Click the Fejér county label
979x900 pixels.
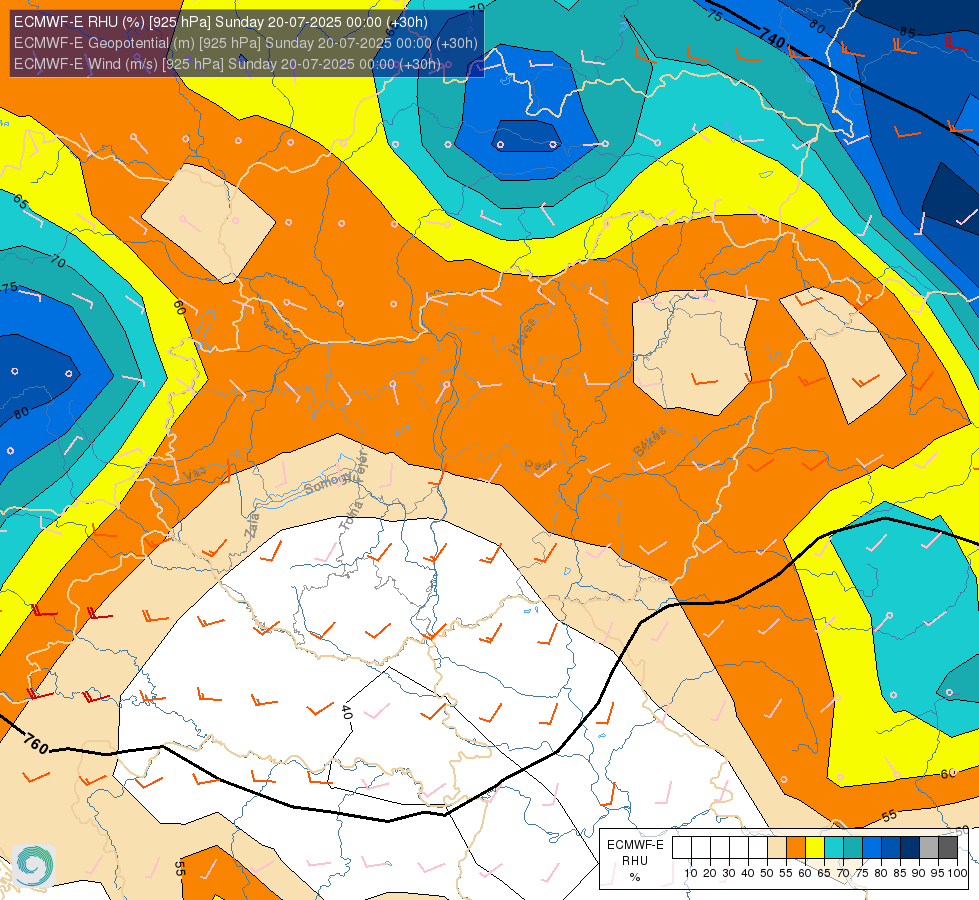361,467
